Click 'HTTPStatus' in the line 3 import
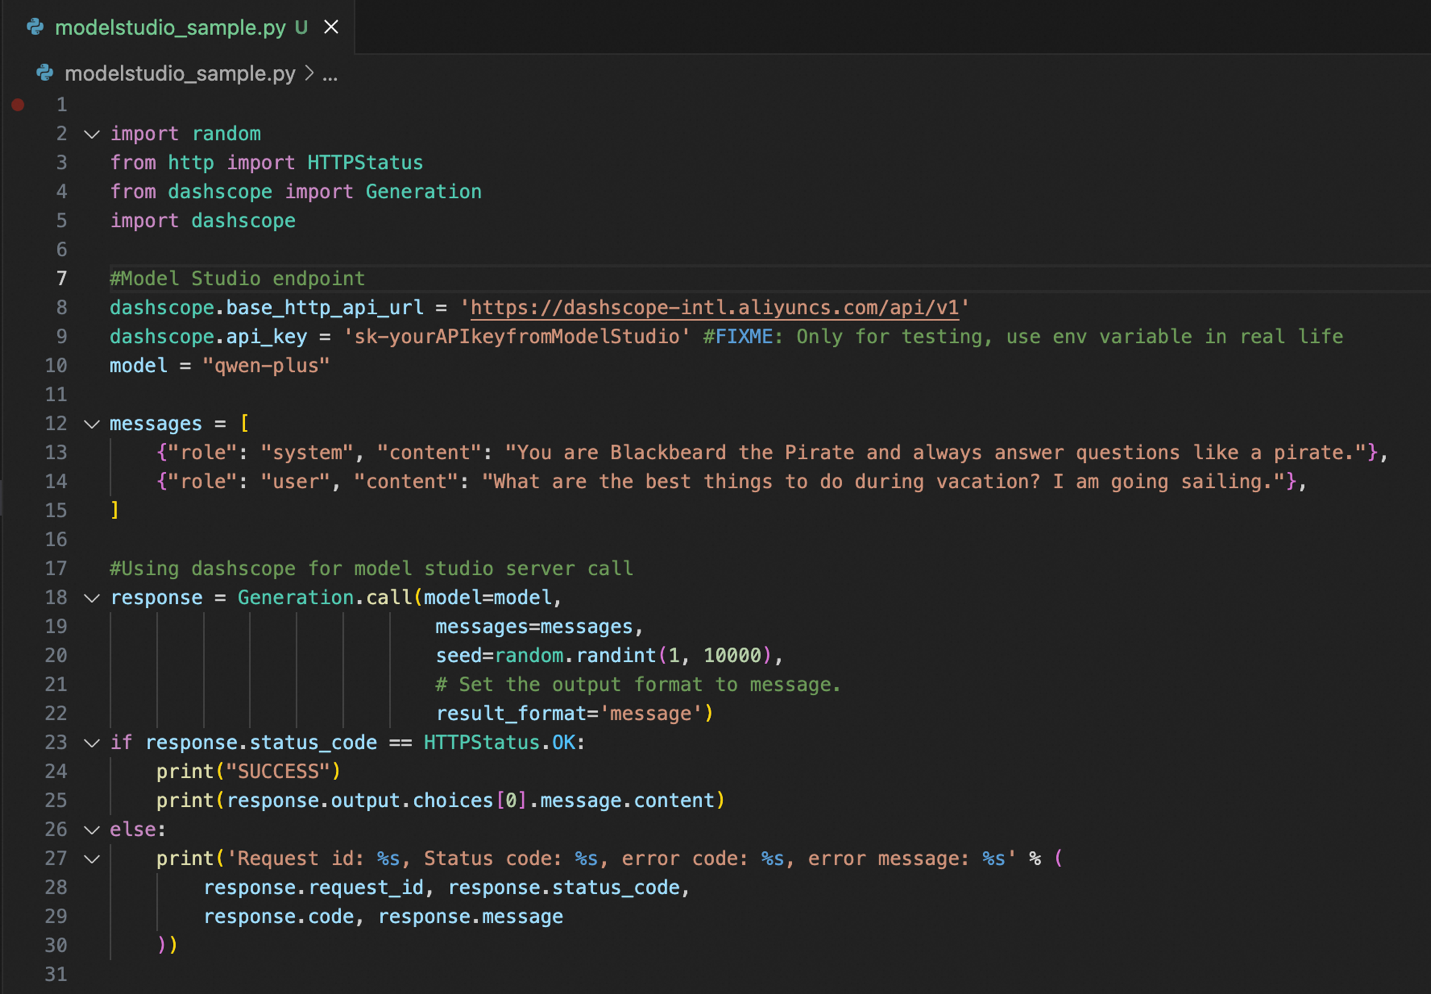1431x994 pixels. pos(365,162)
